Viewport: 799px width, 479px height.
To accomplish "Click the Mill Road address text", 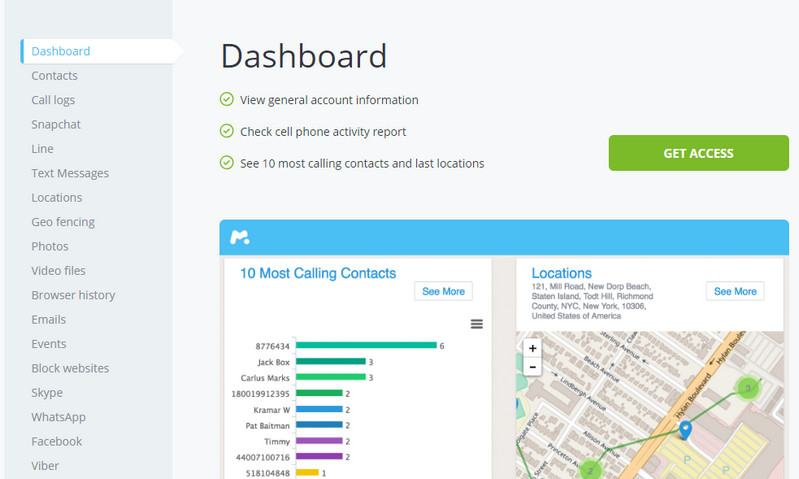I will [x=592, y=301].
